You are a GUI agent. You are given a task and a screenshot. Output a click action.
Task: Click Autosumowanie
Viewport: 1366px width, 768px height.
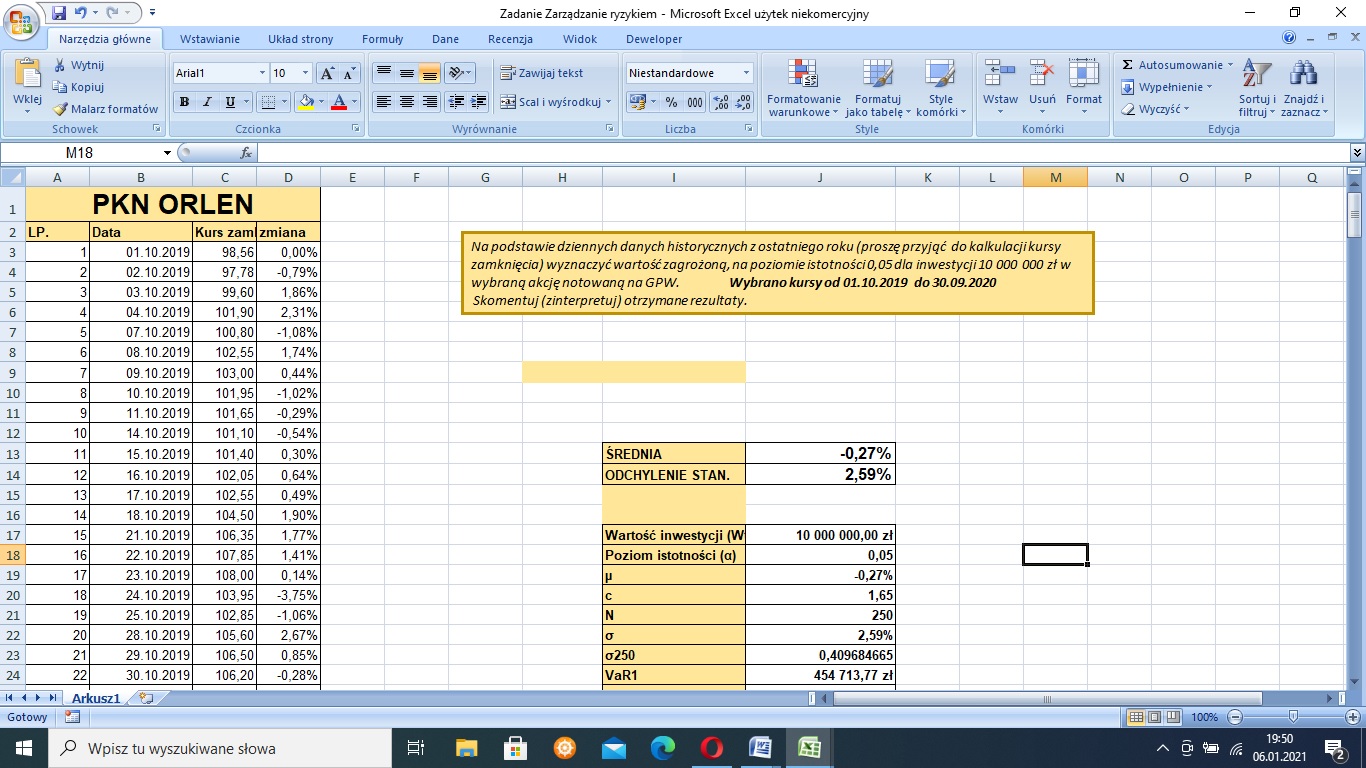point(1177,65)
